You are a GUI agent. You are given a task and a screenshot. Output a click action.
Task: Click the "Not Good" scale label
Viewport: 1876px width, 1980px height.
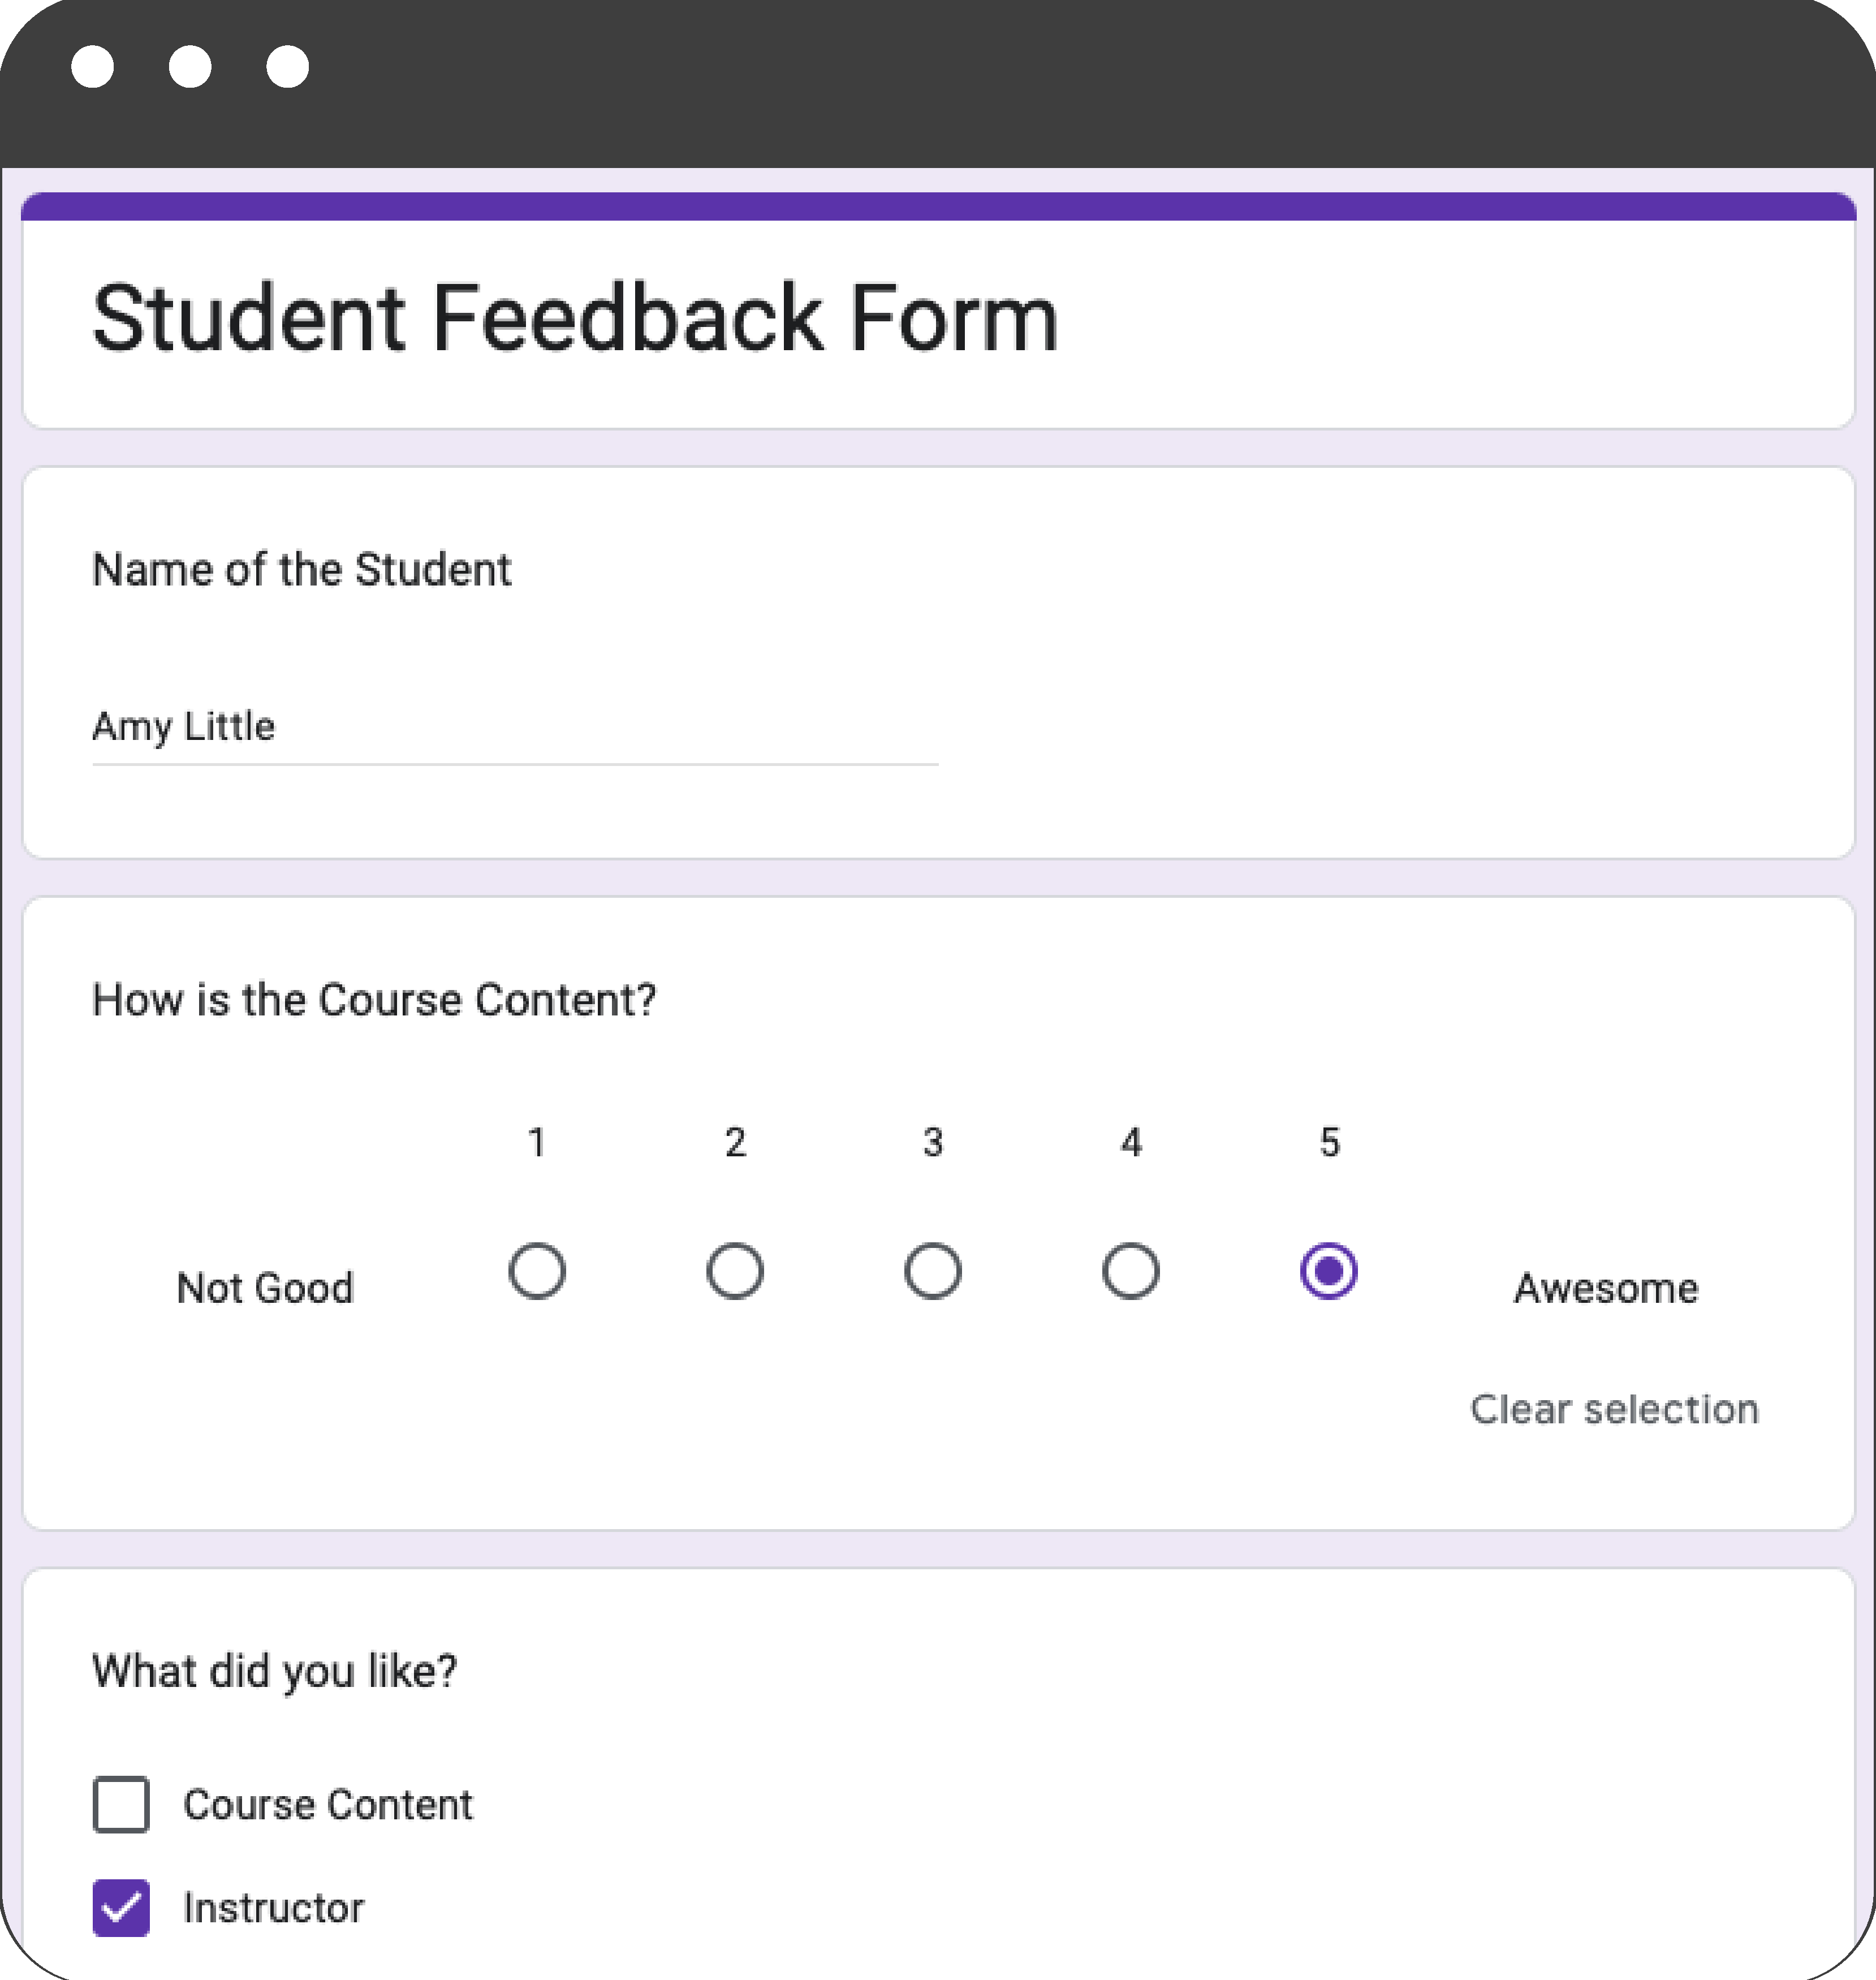click(x=265, y=1288)
